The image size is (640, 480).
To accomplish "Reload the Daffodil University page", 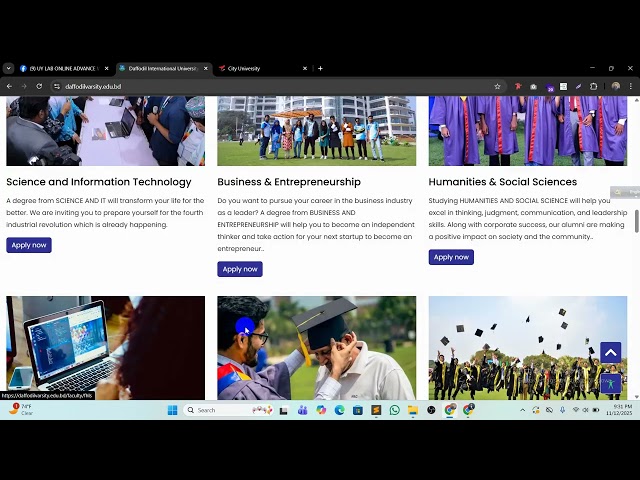I will [39, 87].
